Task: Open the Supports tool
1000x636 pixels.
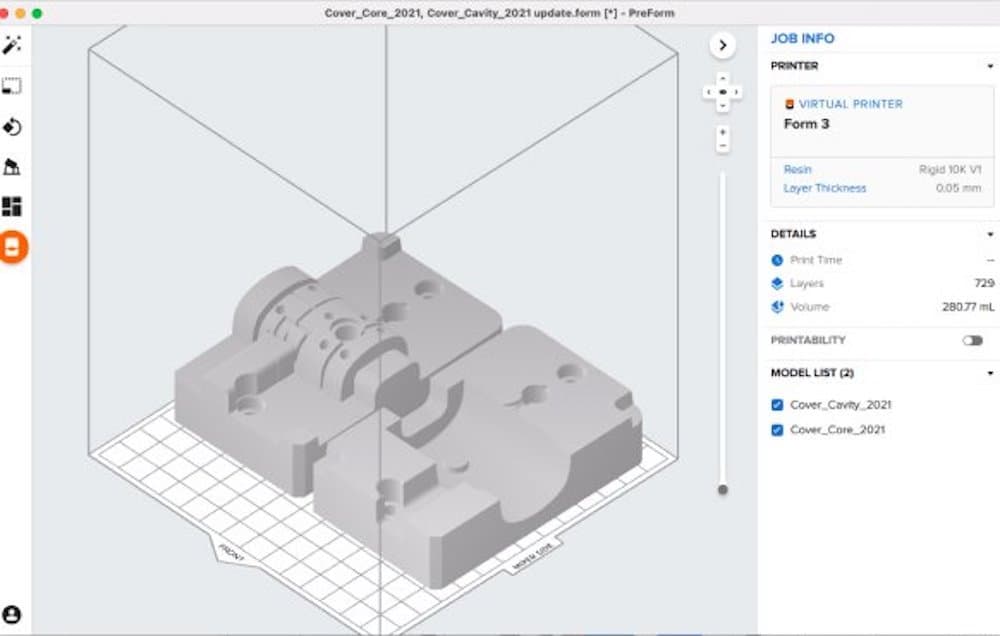Action: pos(13,167)
